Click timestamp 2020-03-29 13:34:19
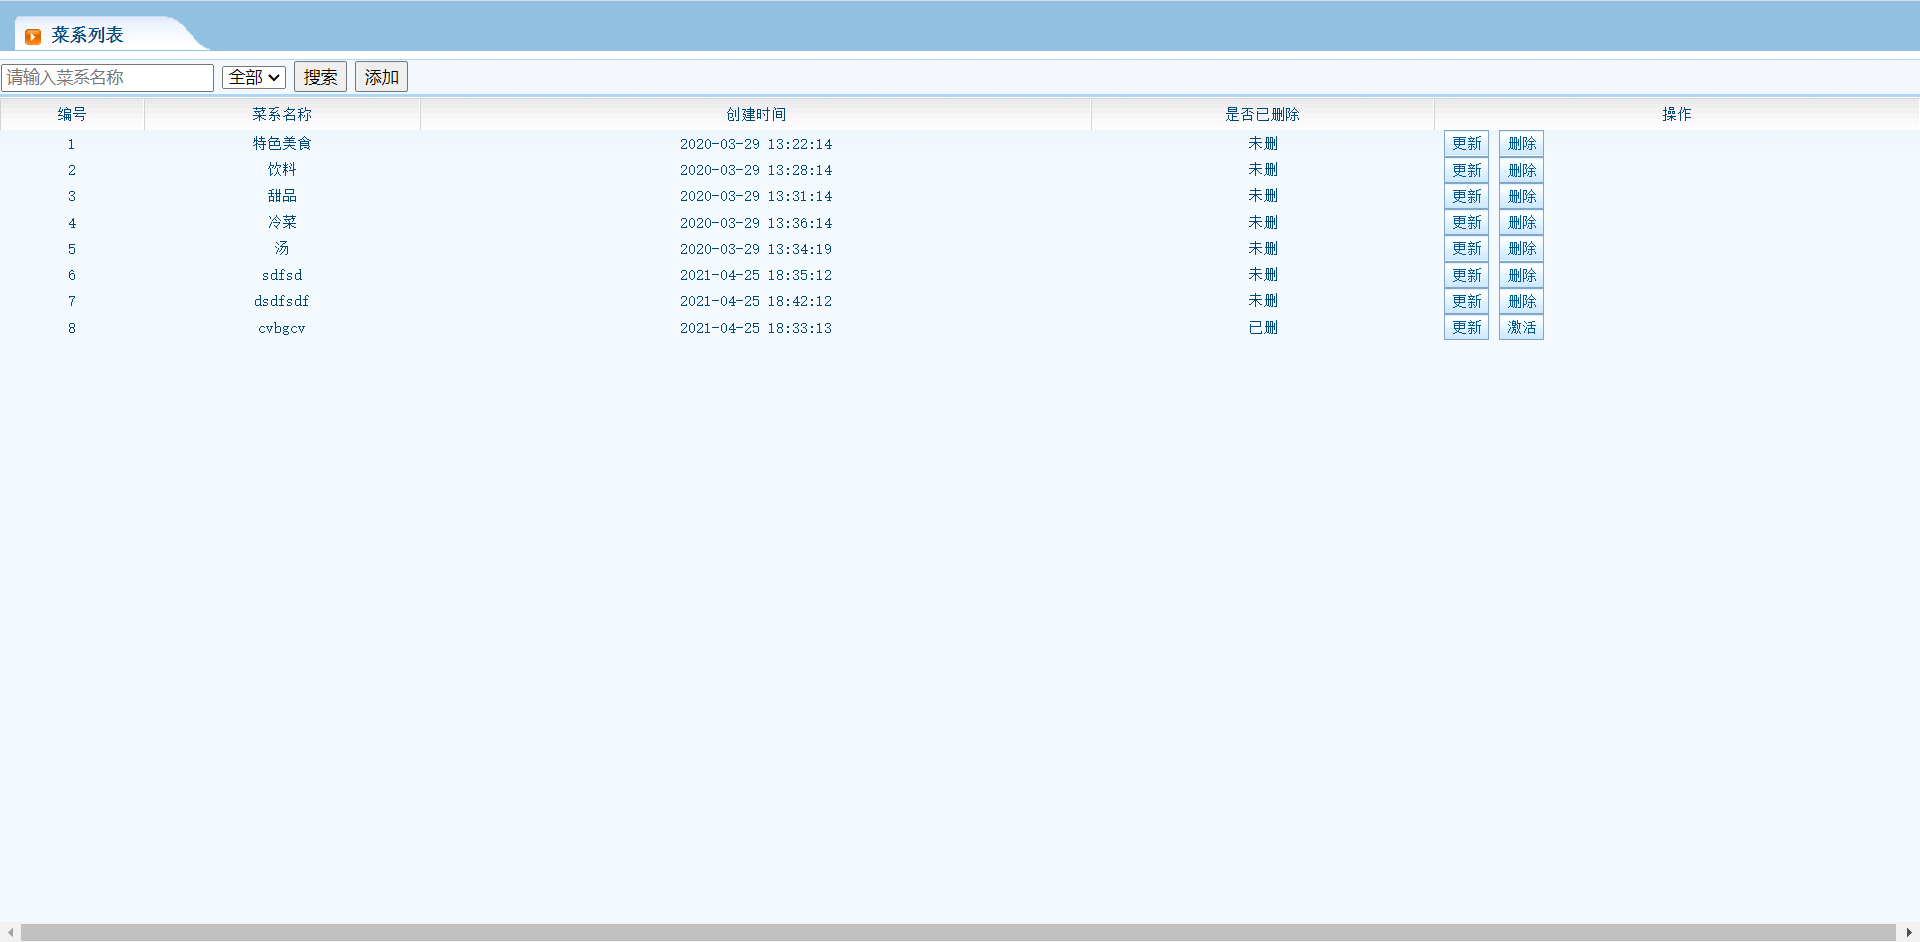 756,249
